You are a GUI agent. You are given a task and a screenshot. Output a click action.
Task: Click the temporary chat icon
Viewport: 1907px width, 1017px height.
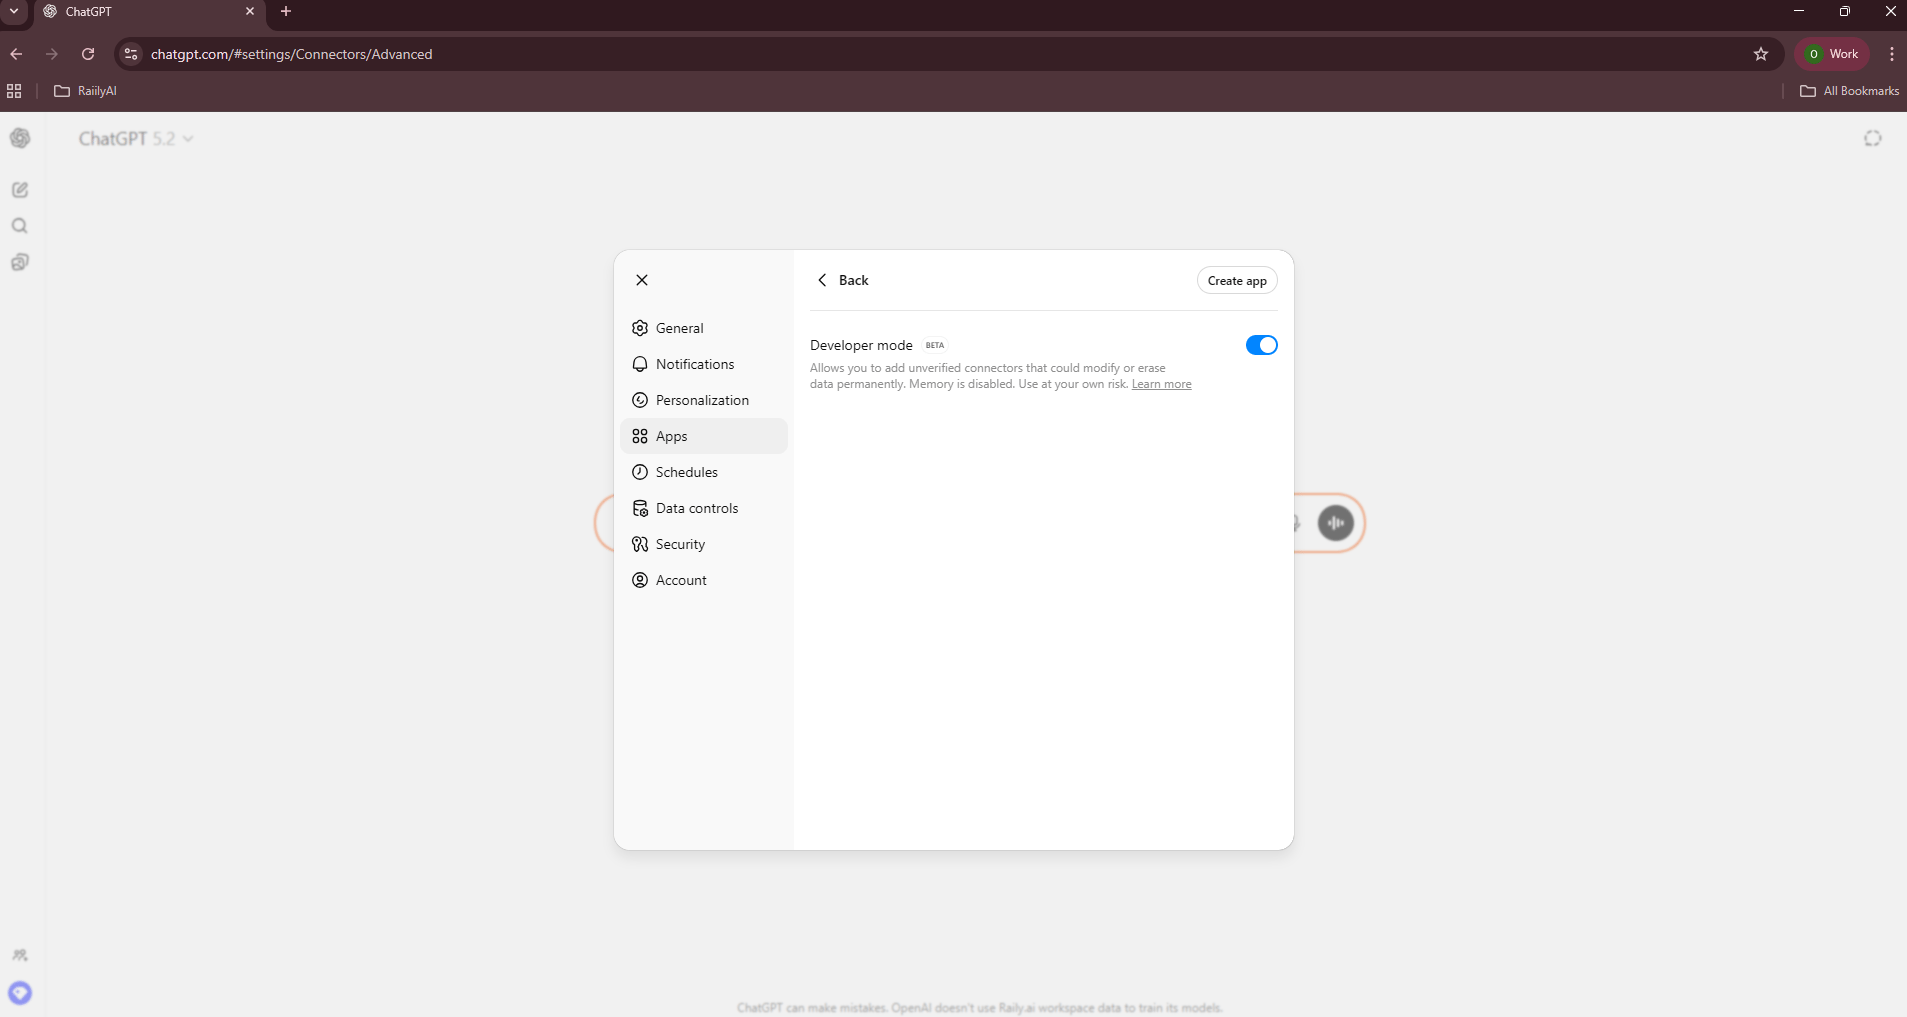(x=1872, y=139)
